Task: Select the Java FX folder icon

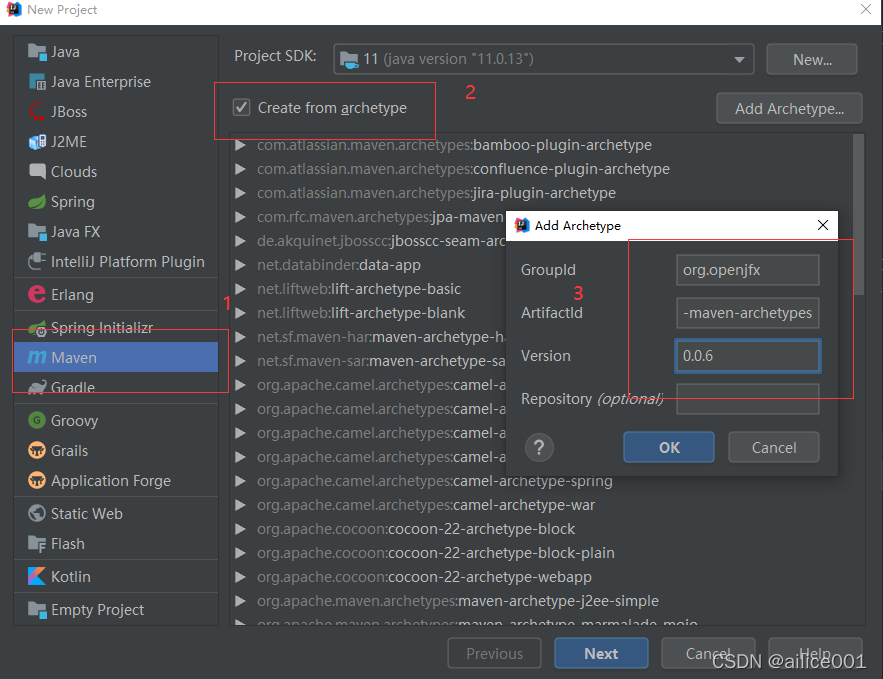Action: click(37, 231)
